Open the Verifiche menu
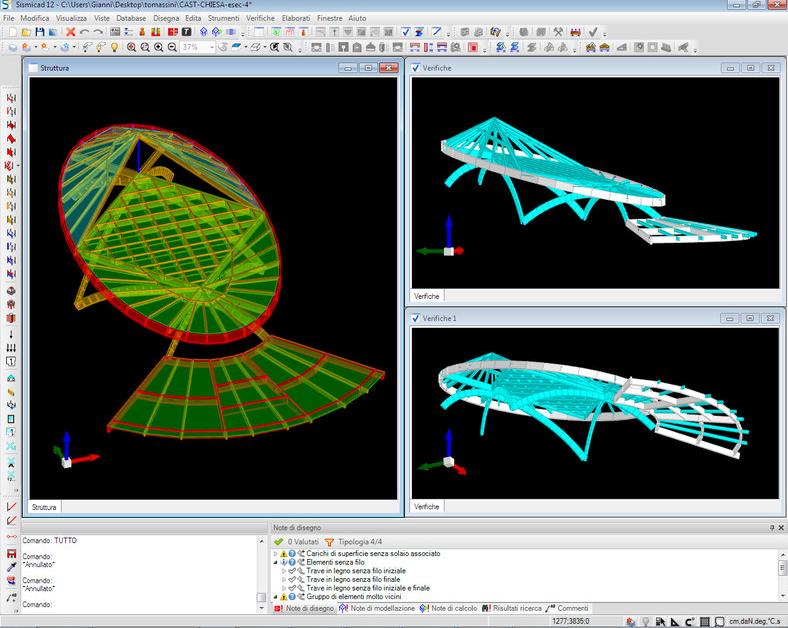The image size is (788, 628). [x=260, y=19]
